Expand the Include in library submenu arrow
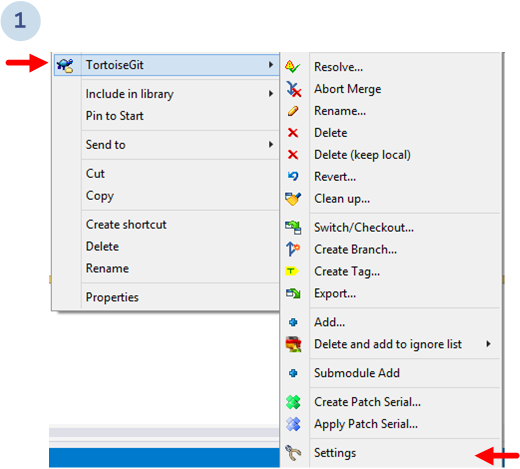 click(271, 94)
